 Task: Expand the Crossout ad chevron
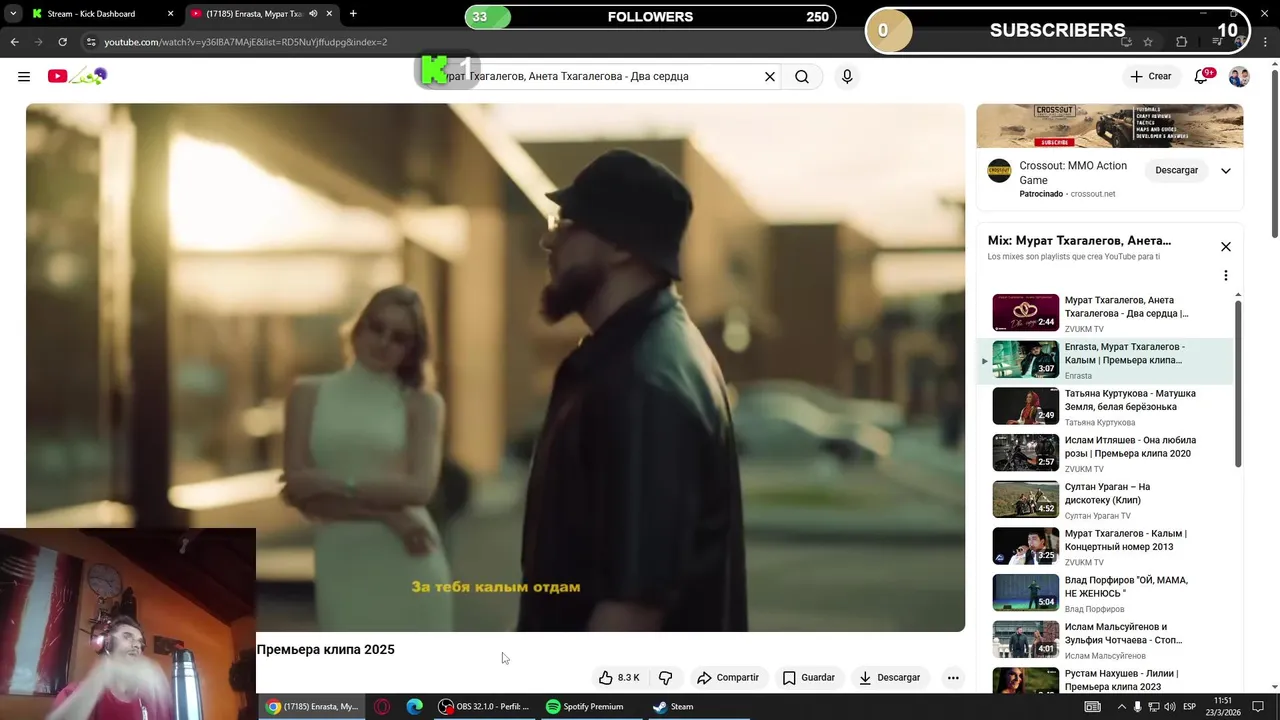pos(1226,170)
